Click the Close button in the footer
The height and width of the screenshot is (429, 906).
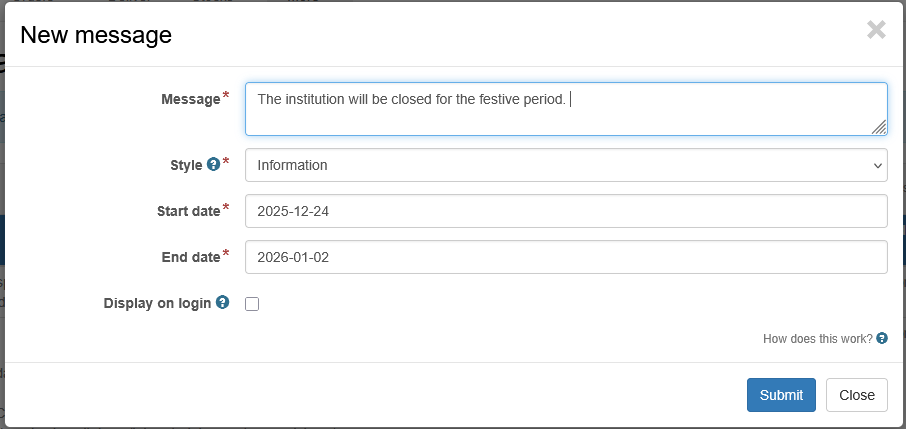click(x=857, y=395)
